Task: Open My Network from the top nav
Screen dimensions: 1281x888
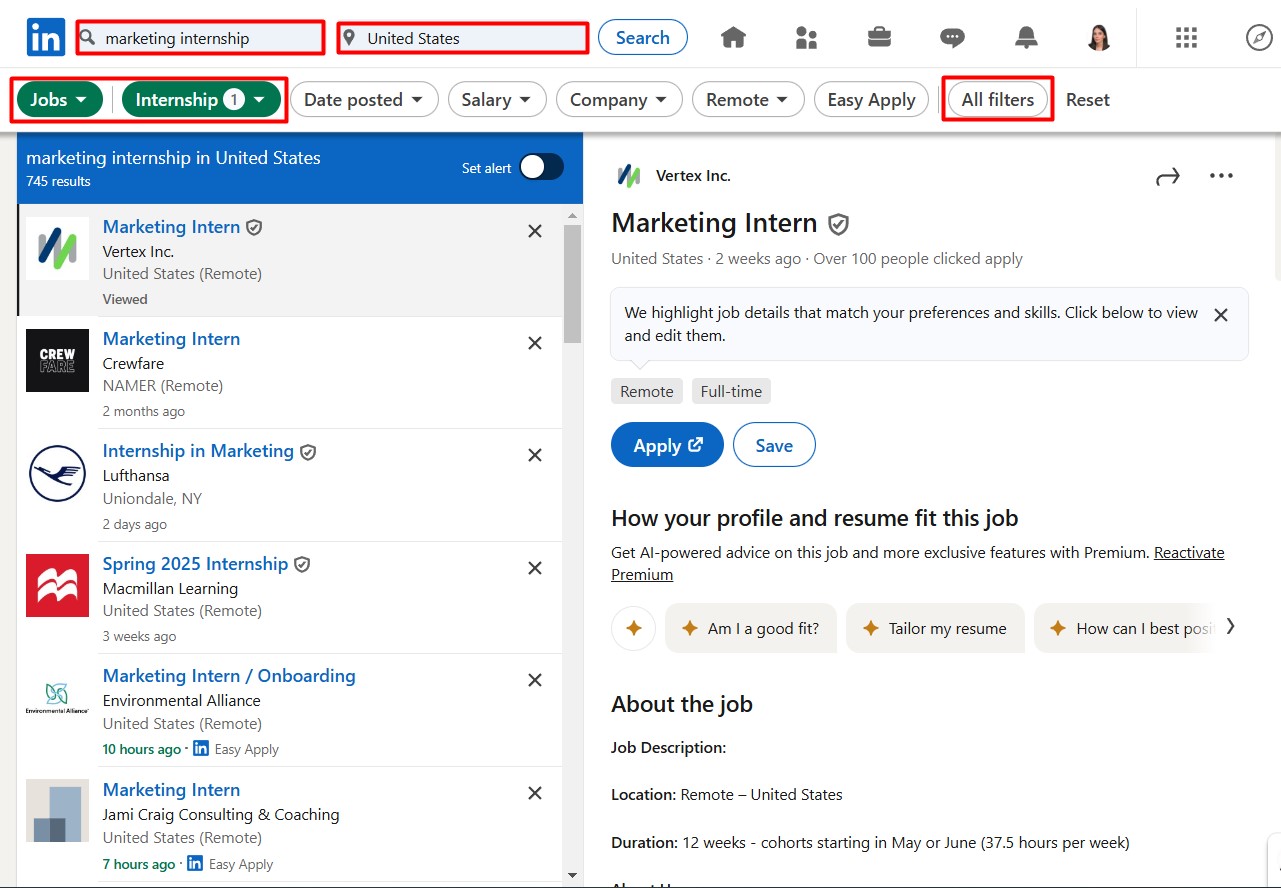Action: [x=806, y=37]
